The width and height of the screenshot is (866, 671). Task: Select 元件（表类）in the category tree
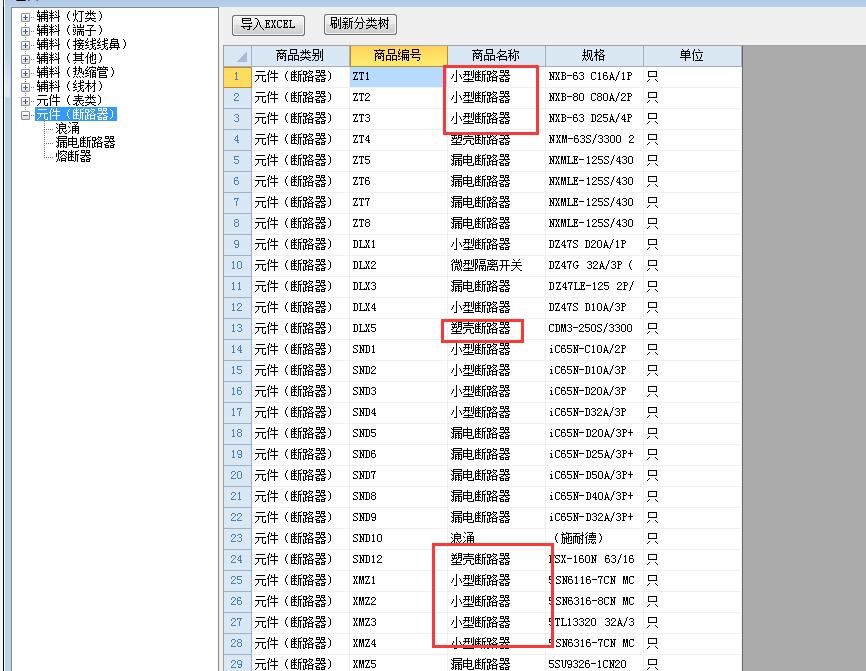coord(70,101)
